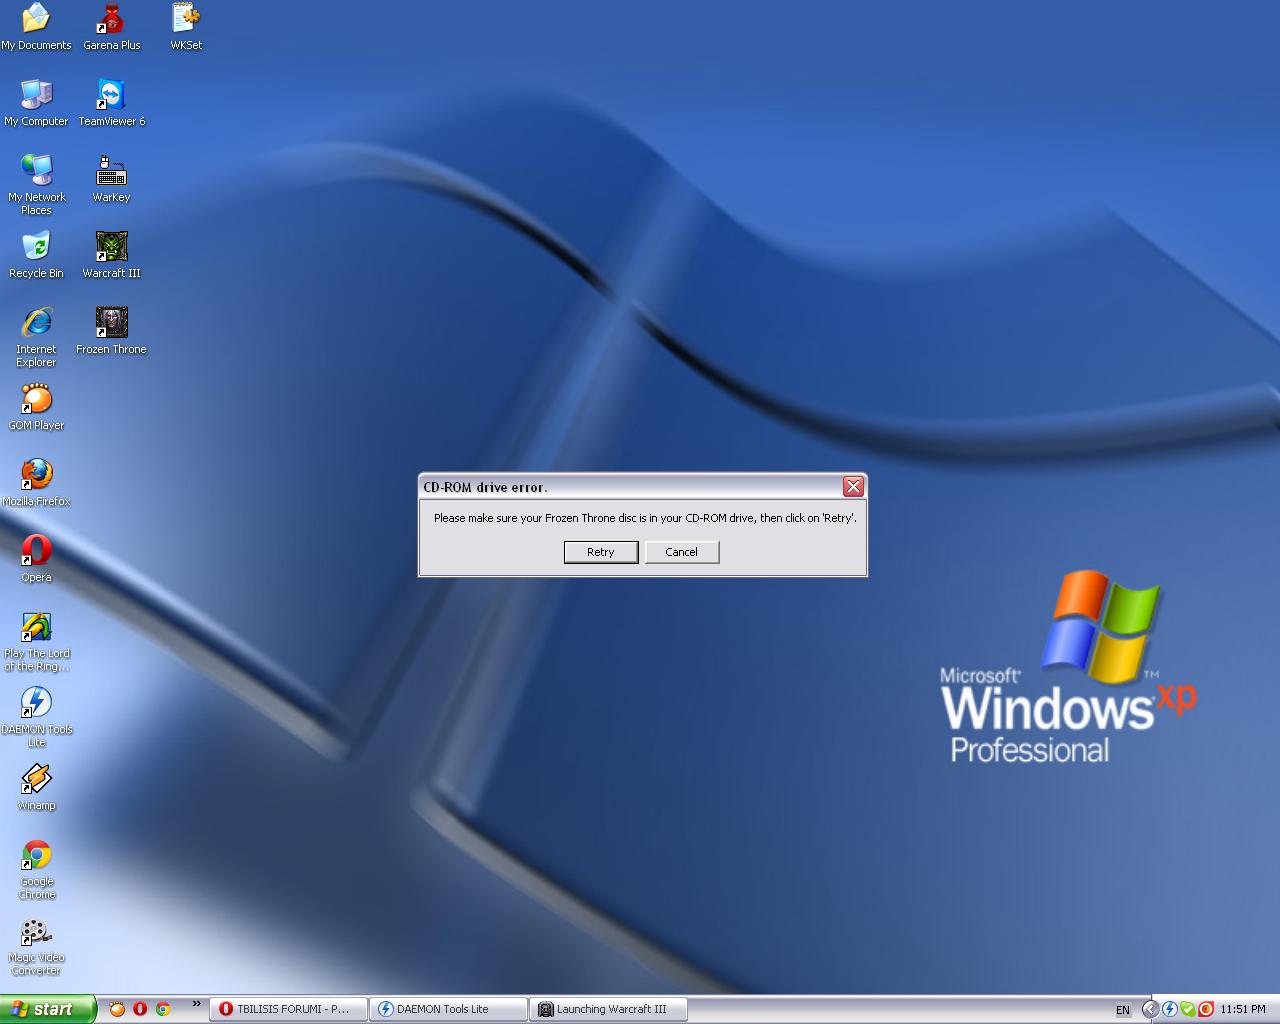Select the Winamp desktop shortcut
This screenshot has width=1280, height=1024.
click(x=36, y=779)
